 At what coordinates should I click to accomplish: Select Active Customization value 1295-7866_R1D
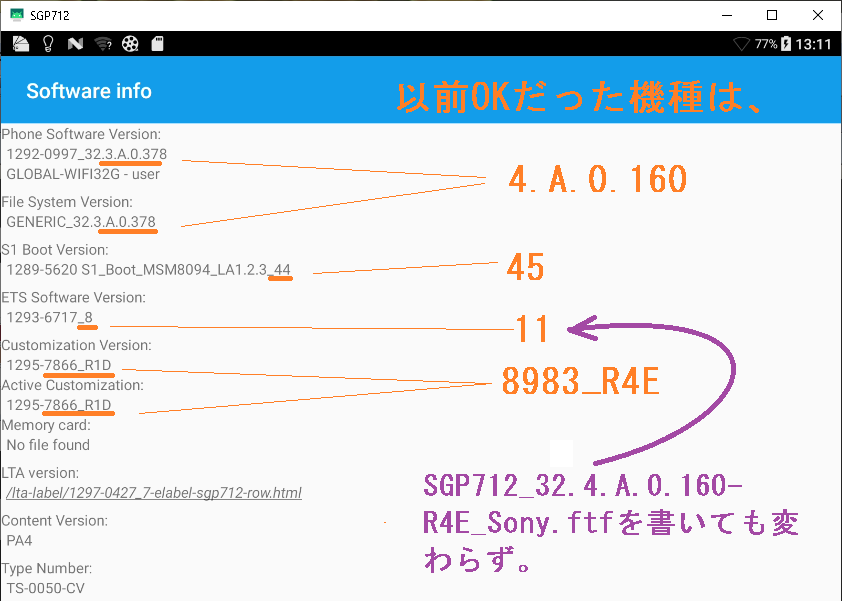[x=59, y=405]
